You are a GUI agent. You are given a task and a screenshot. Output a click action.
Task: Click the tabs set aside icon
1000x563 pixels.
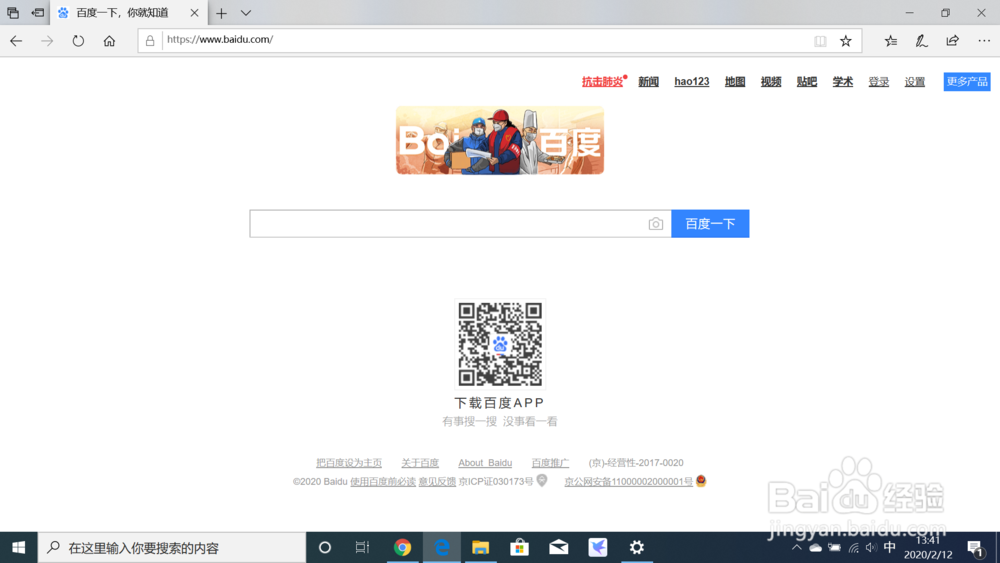tap(13, 13)
